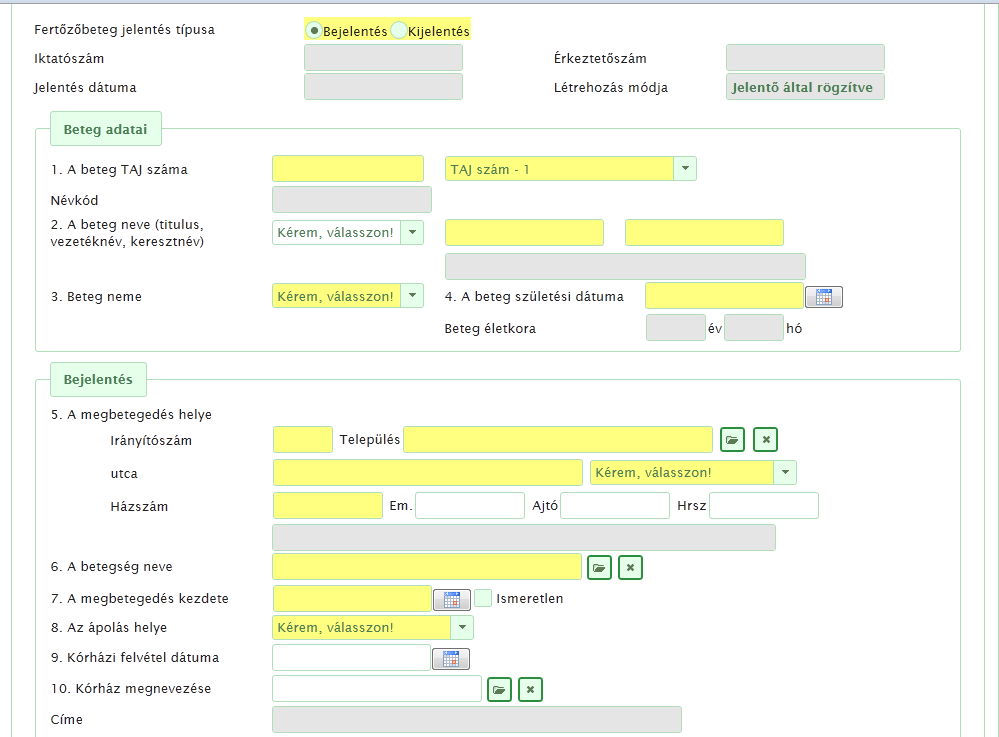The height and width of the screenshot is (737, 999).
Task: Clear Kórház megnevezése with X icon
Action: coord(531,689)
